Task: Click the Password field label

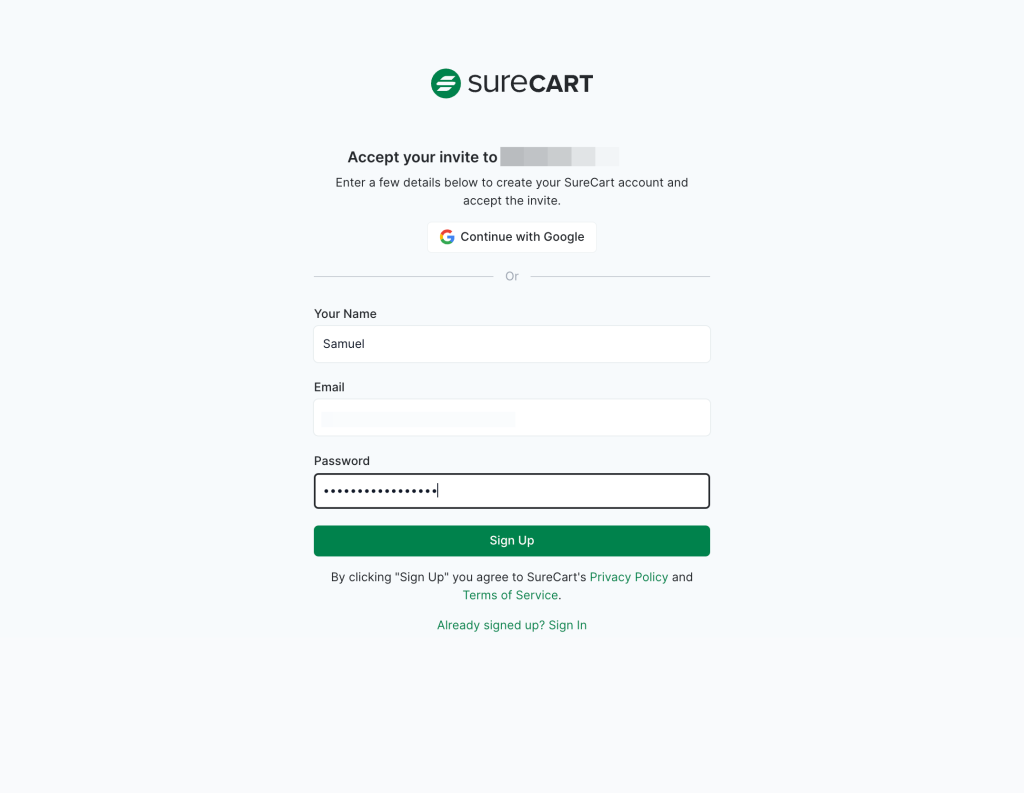Action: click(x=341, y=461)
